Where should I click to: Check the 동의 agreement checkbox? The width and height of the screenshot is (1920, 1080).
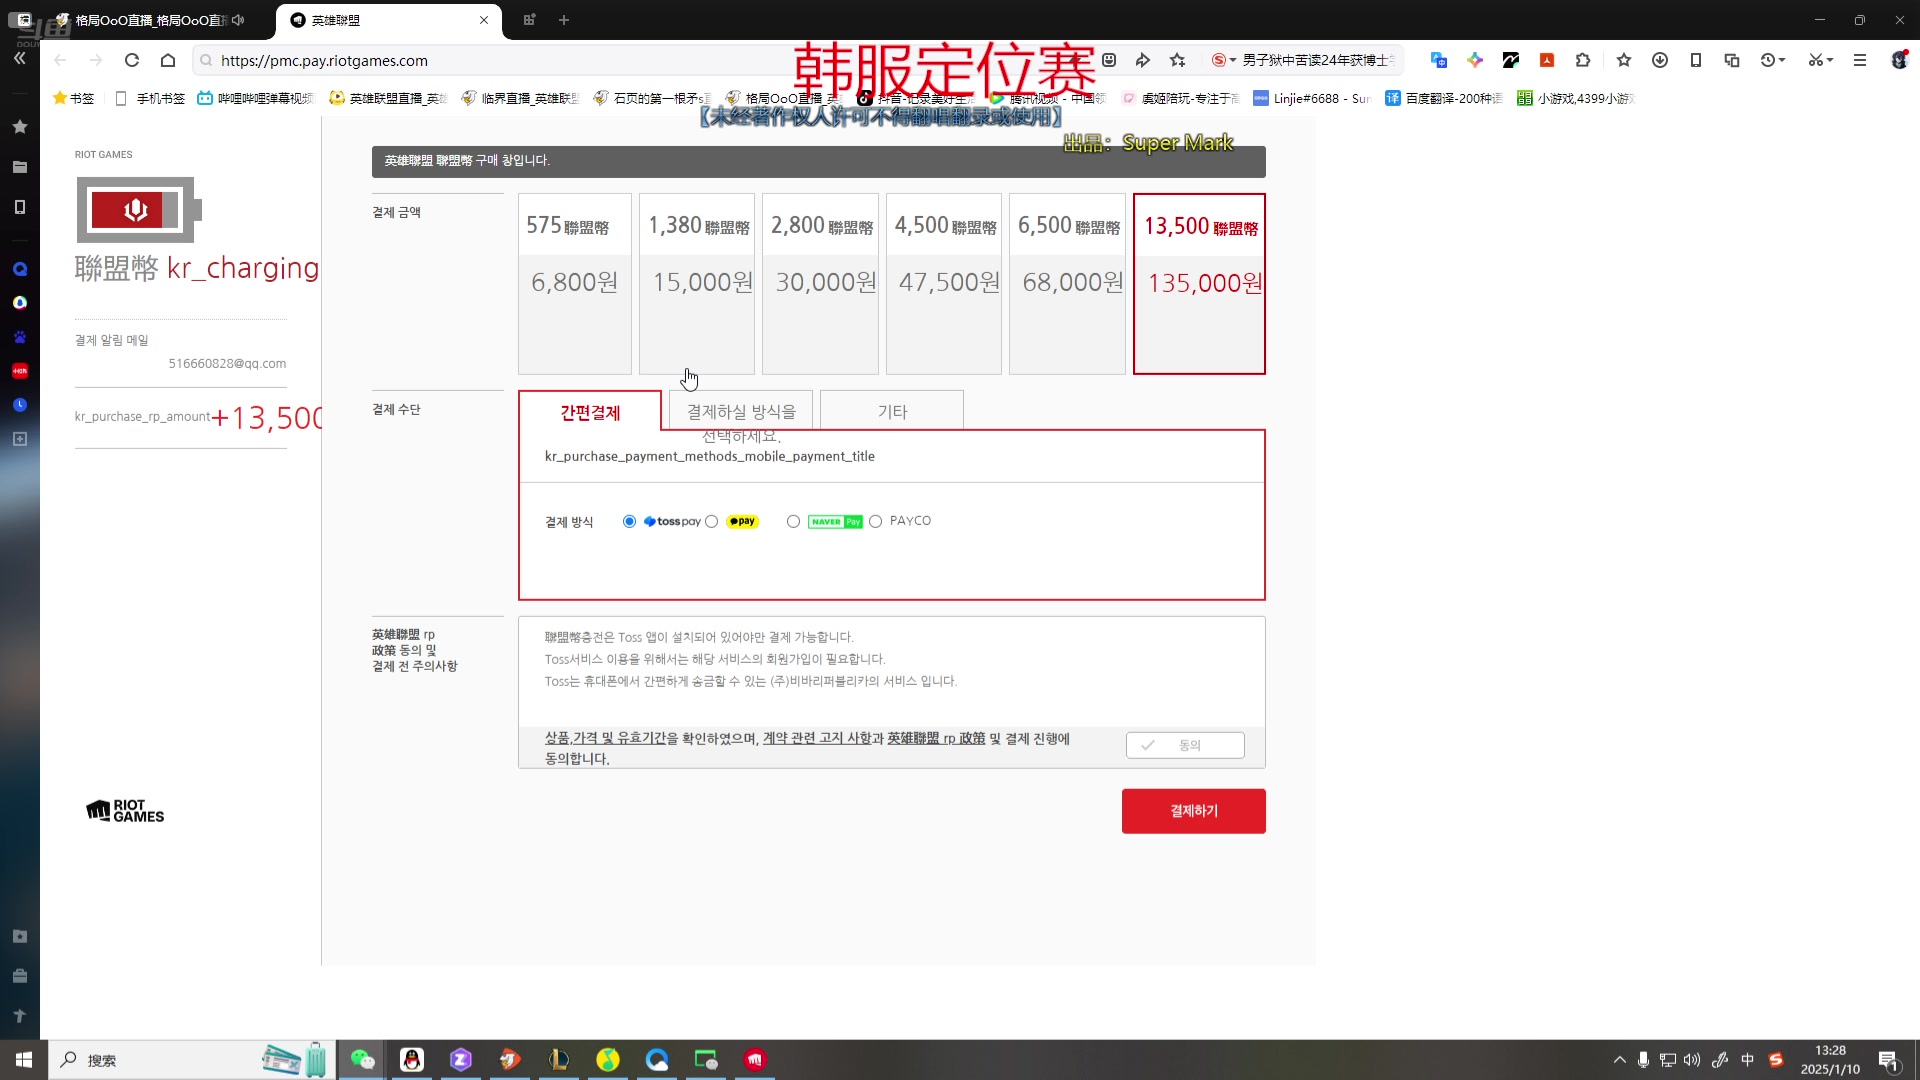click(1185, 745)
